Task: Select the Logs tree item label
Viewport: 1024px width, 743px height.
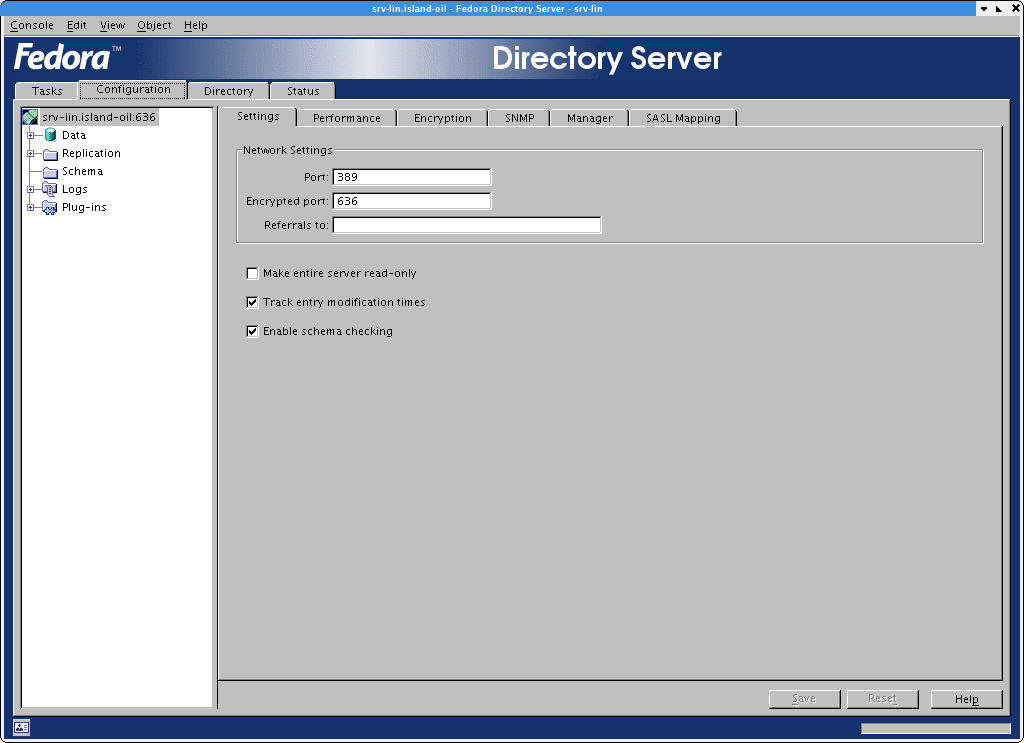Action: tap(74, 189)
